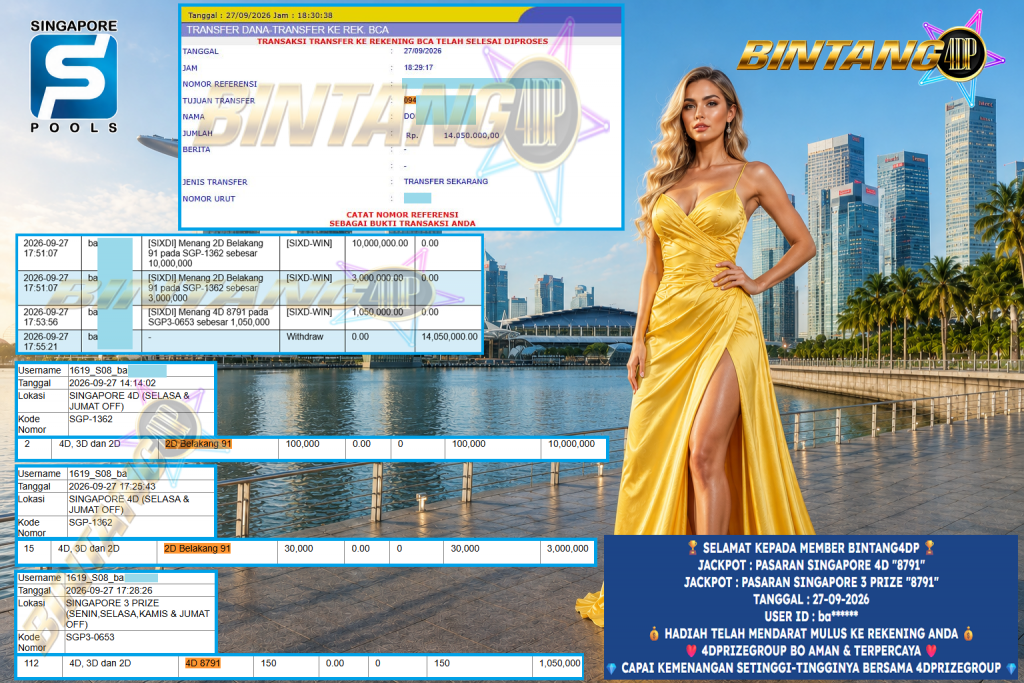Viewport: 1024px width, 683px height.
Task: Select the value 'TRANSFER SEKARANG'
Action: coord(445,182)
